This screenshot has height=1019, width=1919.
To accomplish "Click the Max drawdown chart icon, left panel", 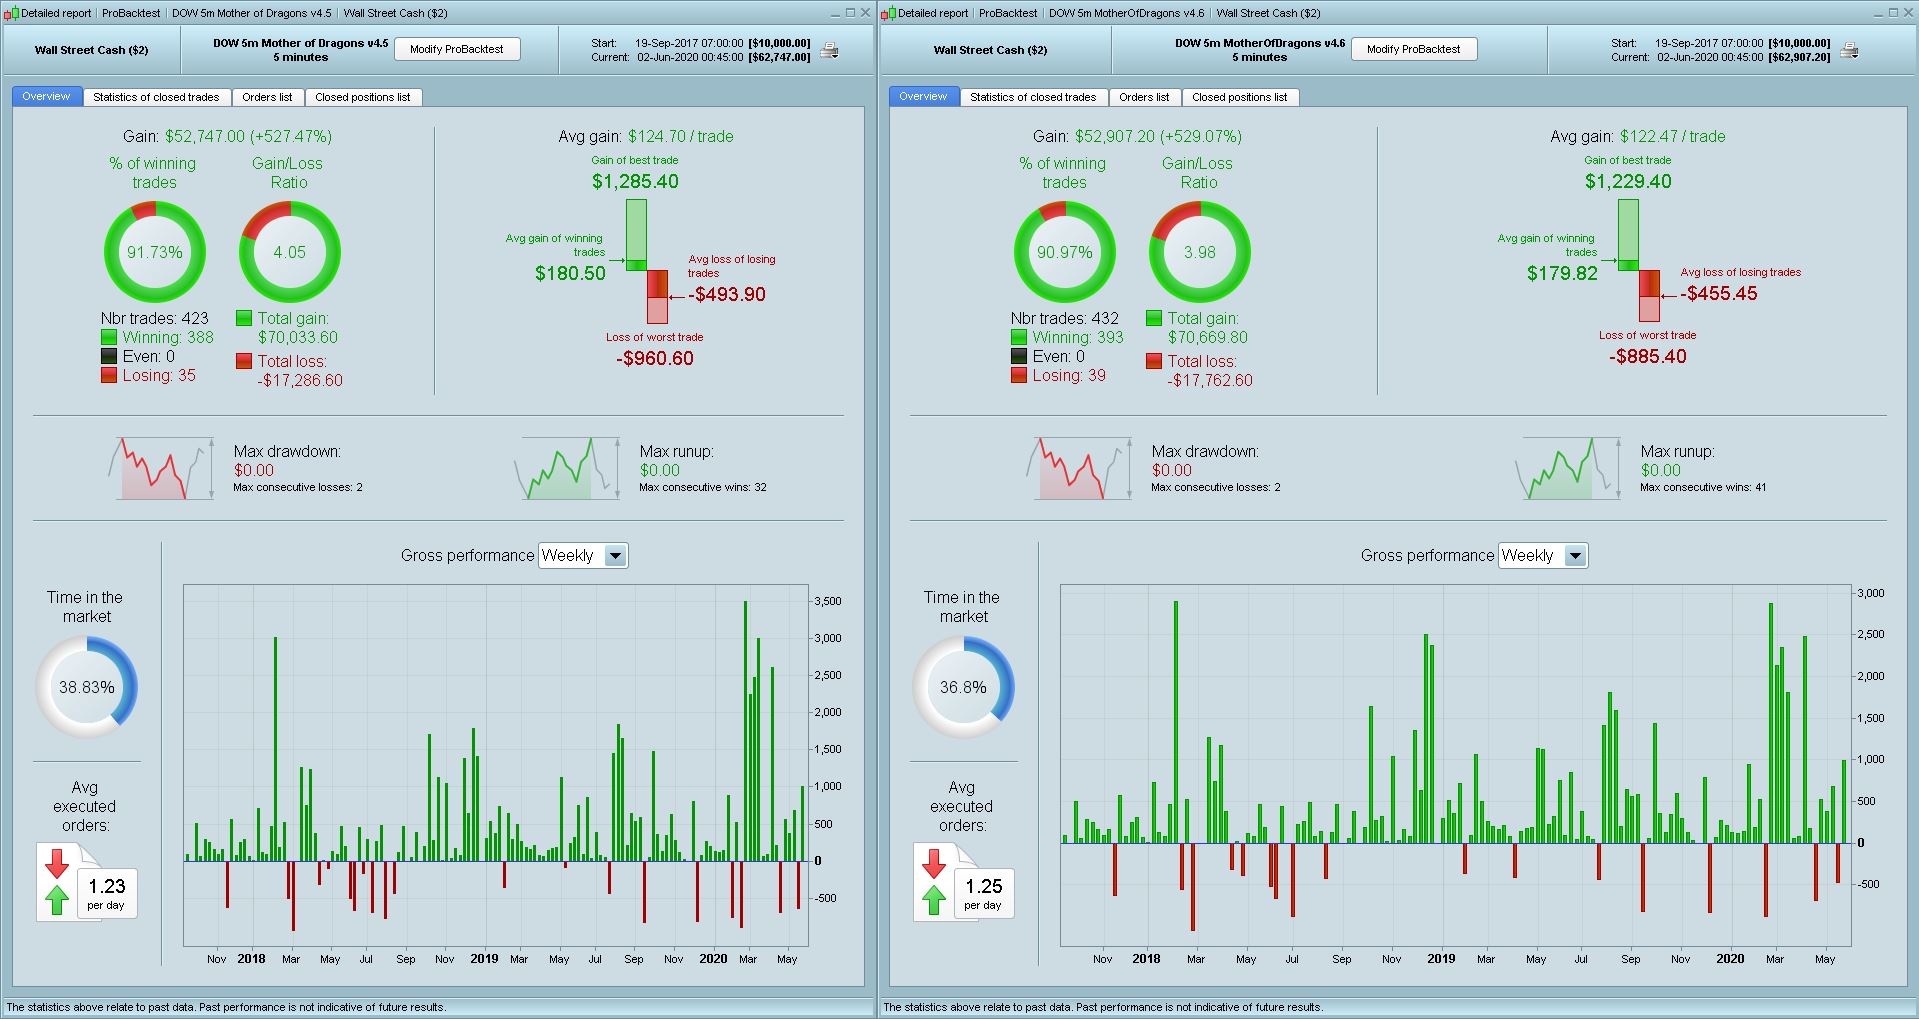I will [161, 468].
